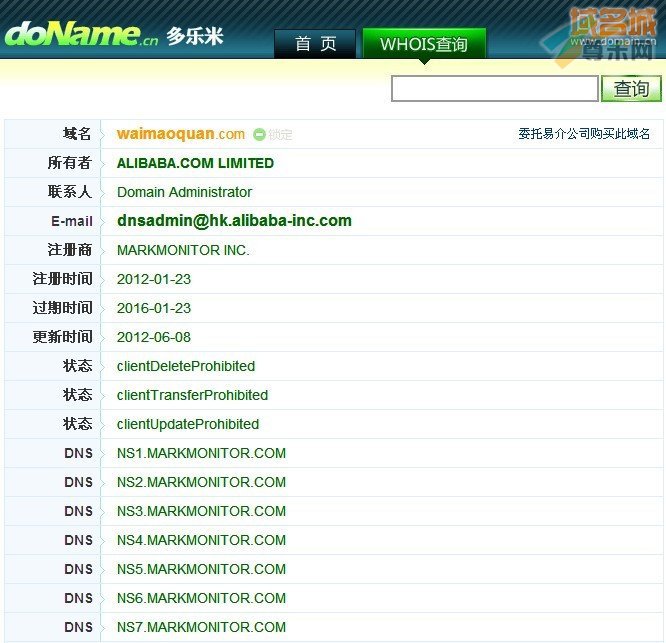Click registrar MARKMONITOR INC.
The width and height of the screenshot is (666, 643).
(x=183, y=250)
